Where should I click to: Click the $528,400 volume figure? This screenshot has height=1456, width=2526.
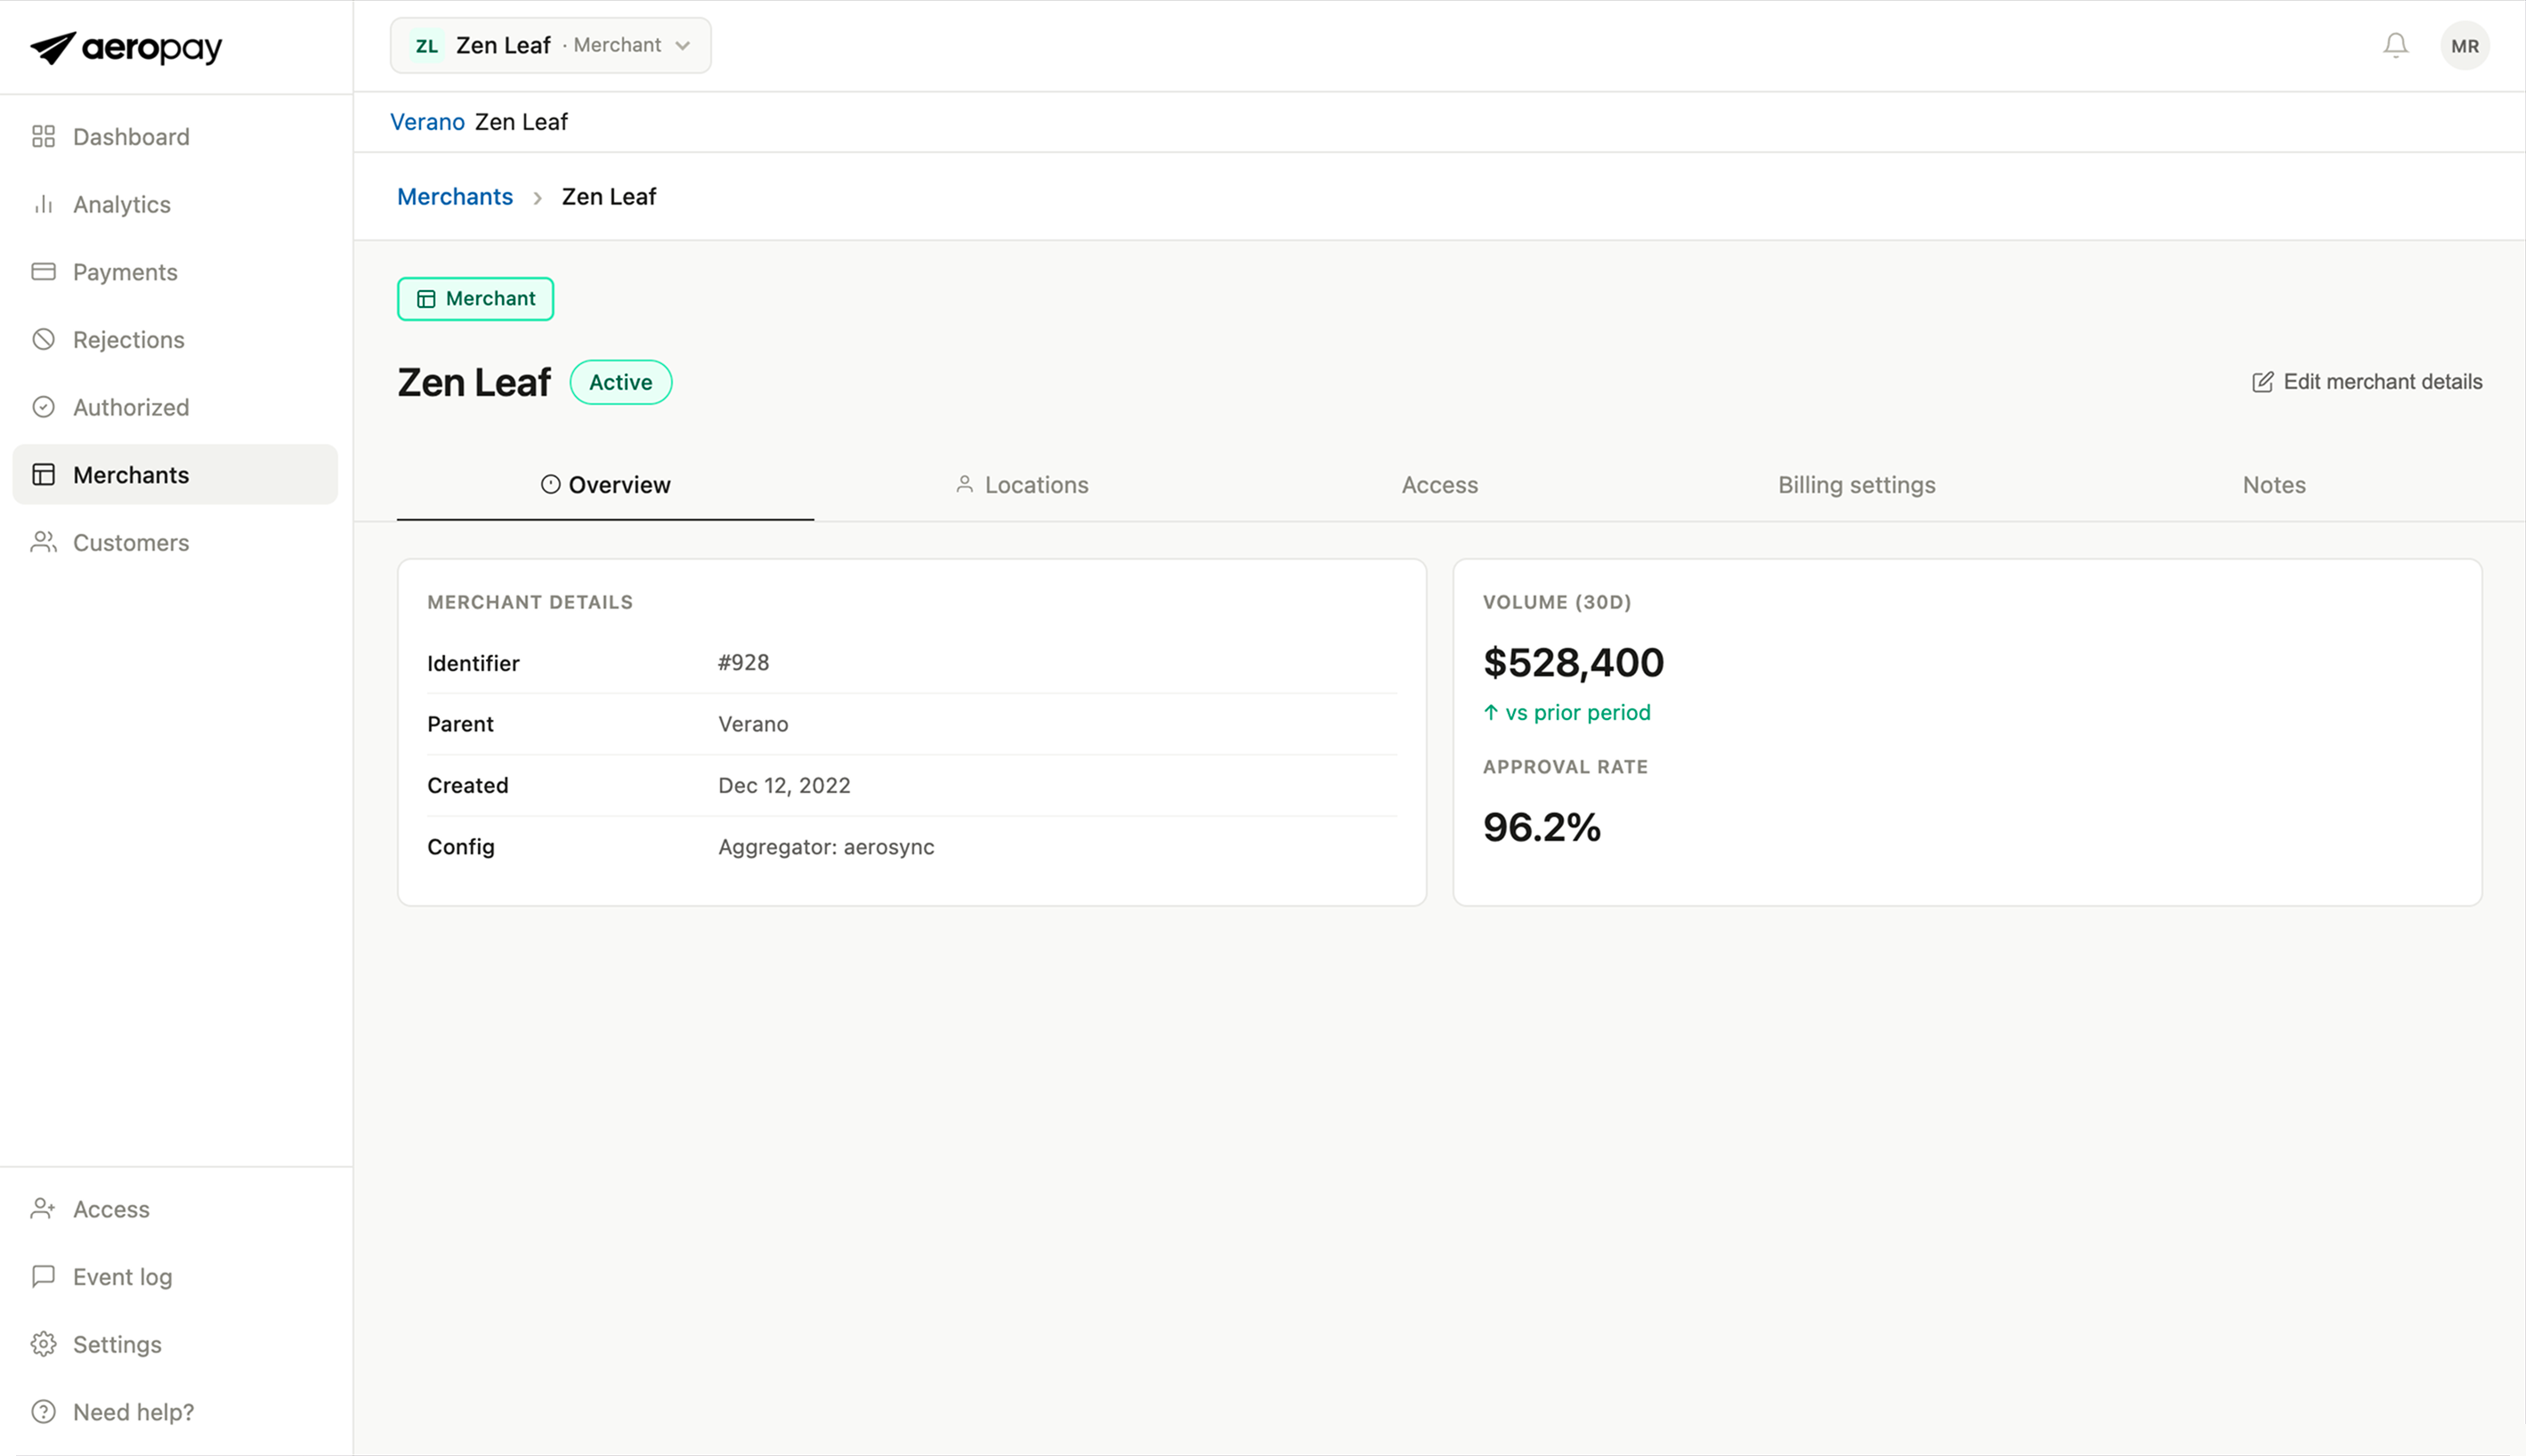click(x=1573, y=662)
